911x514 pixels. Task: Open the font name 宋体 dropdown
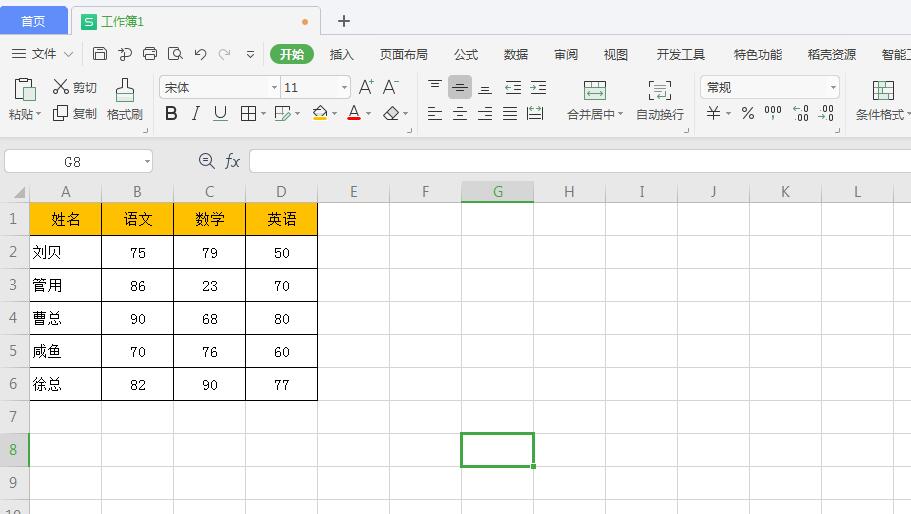274,88
